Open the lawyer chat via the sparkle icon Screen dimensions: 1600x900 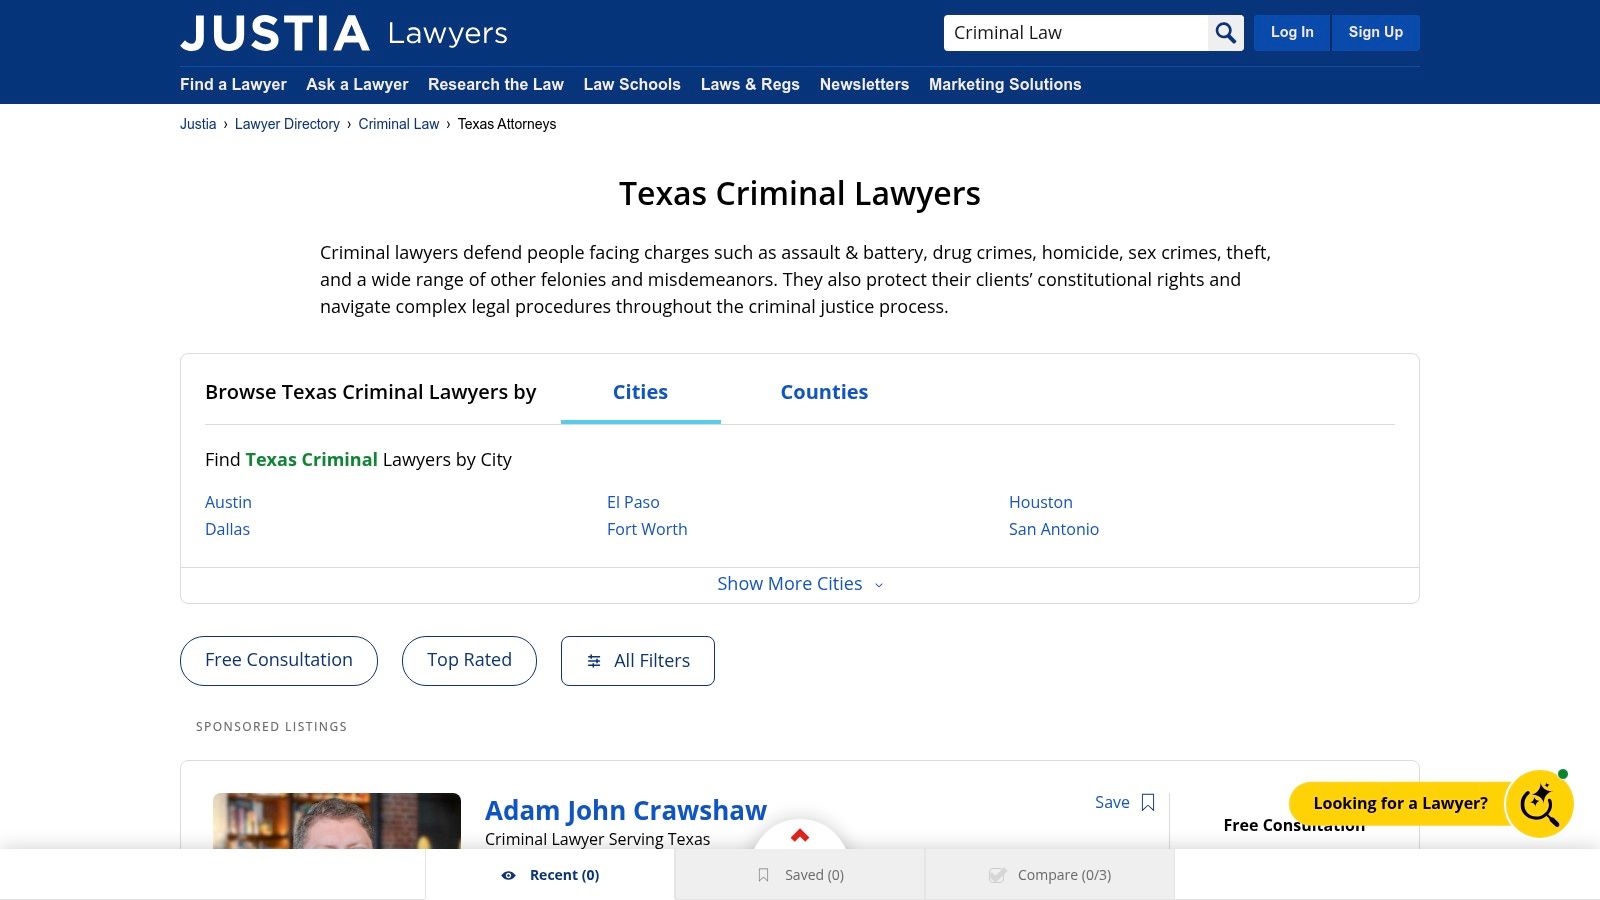1540,804
